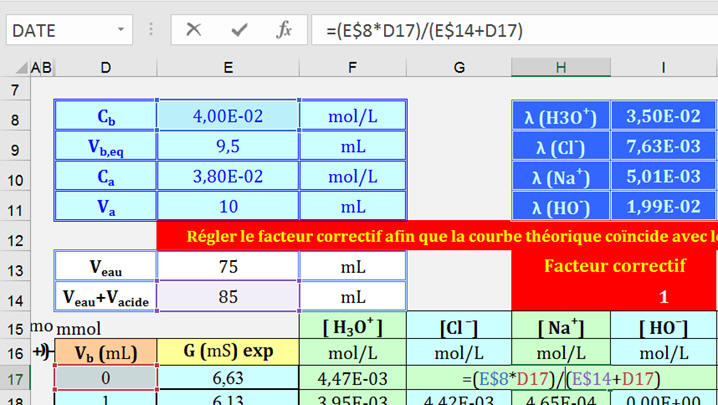Click the Name Box showing DATE

70,31
